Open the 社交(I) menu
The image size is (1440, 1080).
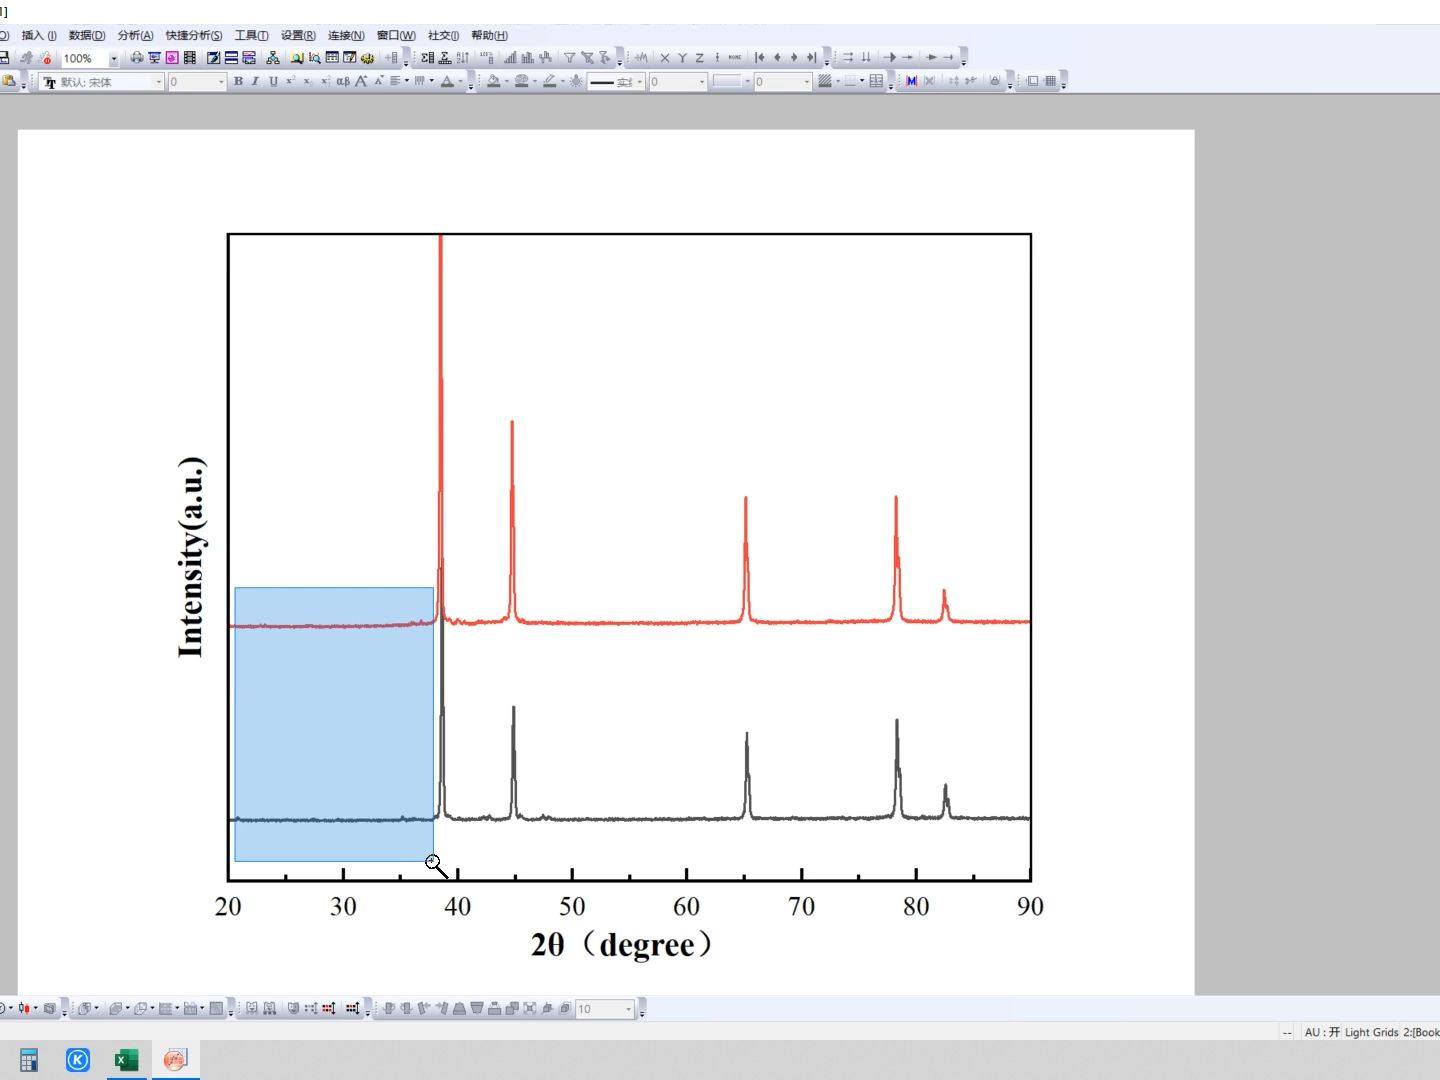click(x=443, y=35)
